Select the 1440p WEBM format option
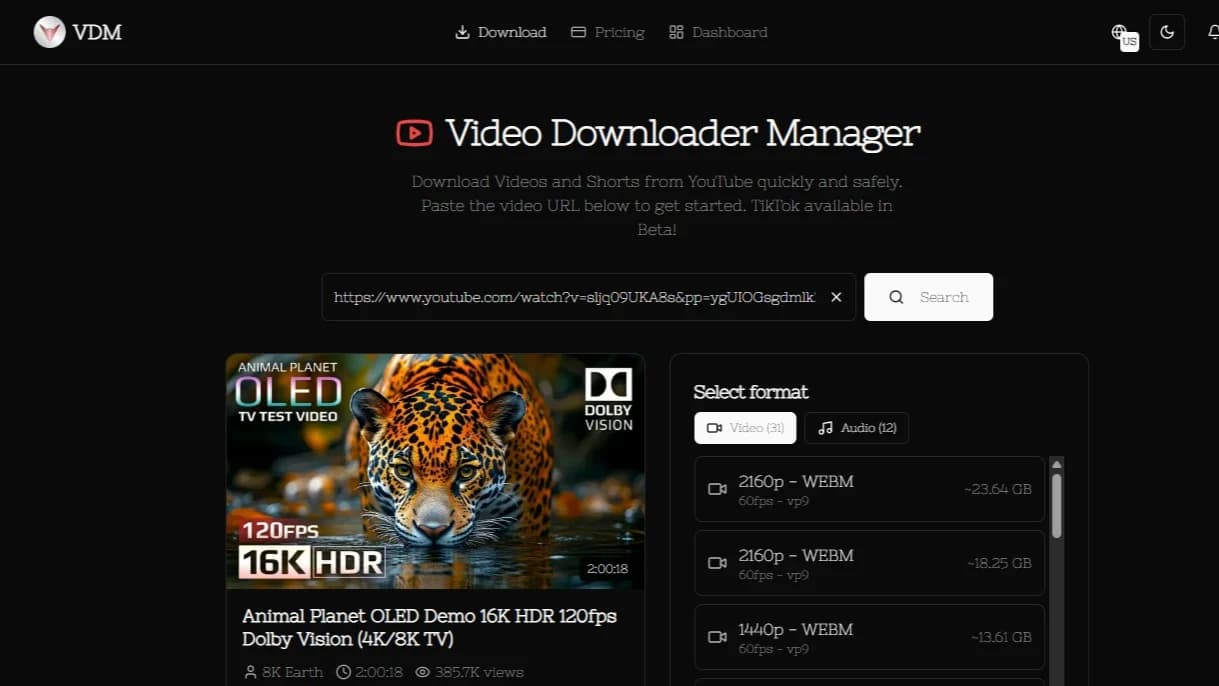 click(868, 637)
